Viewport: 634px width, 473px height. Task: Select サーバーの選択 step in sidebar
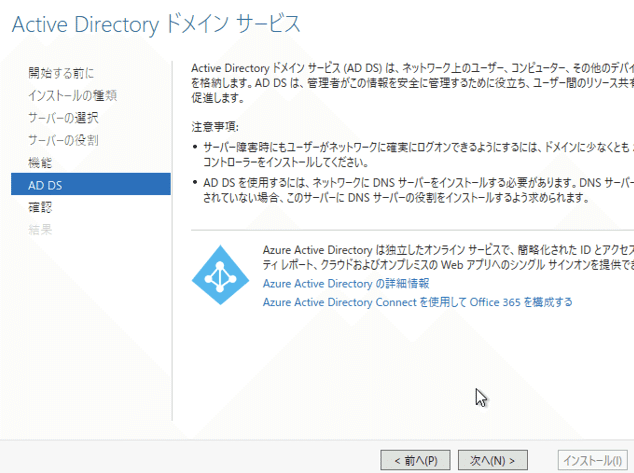63,118
